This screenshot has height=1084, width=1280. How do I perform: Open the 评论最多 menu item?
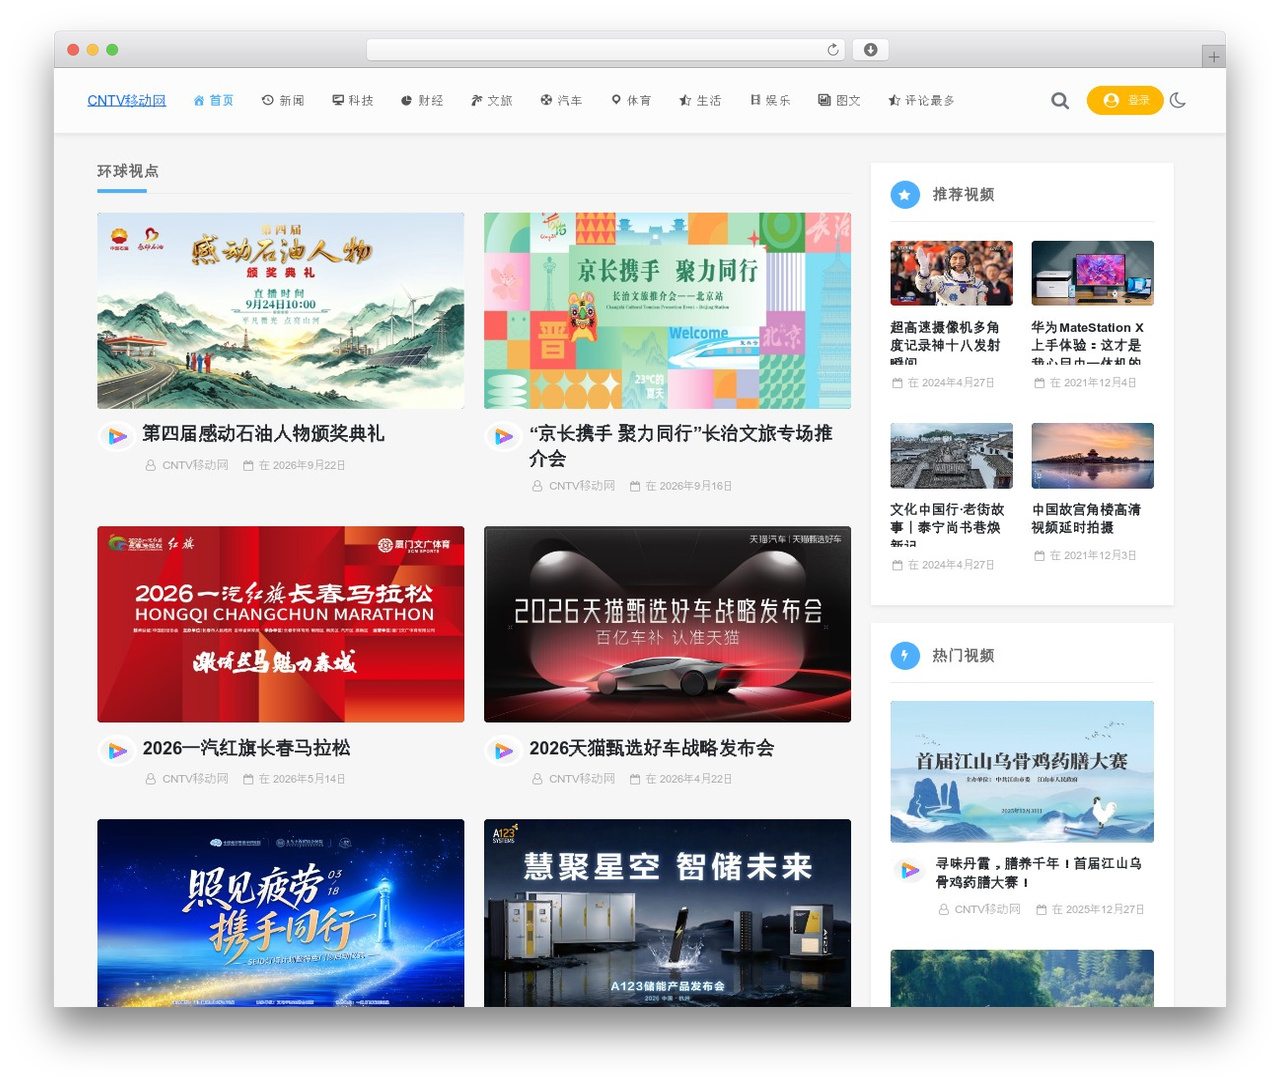pos(921,100)
